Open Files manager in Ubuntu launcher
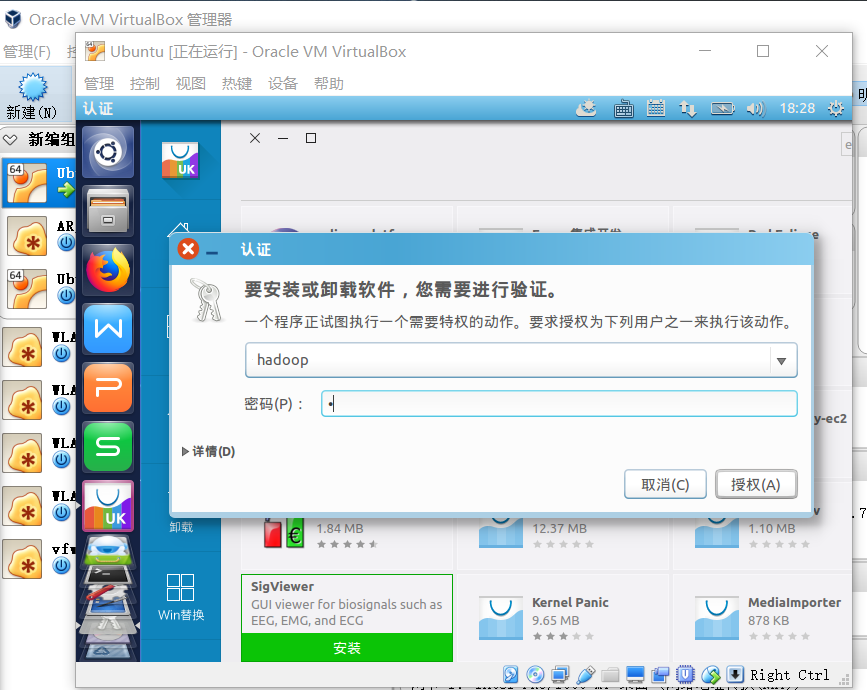The image size is (867, 690). 108,211
